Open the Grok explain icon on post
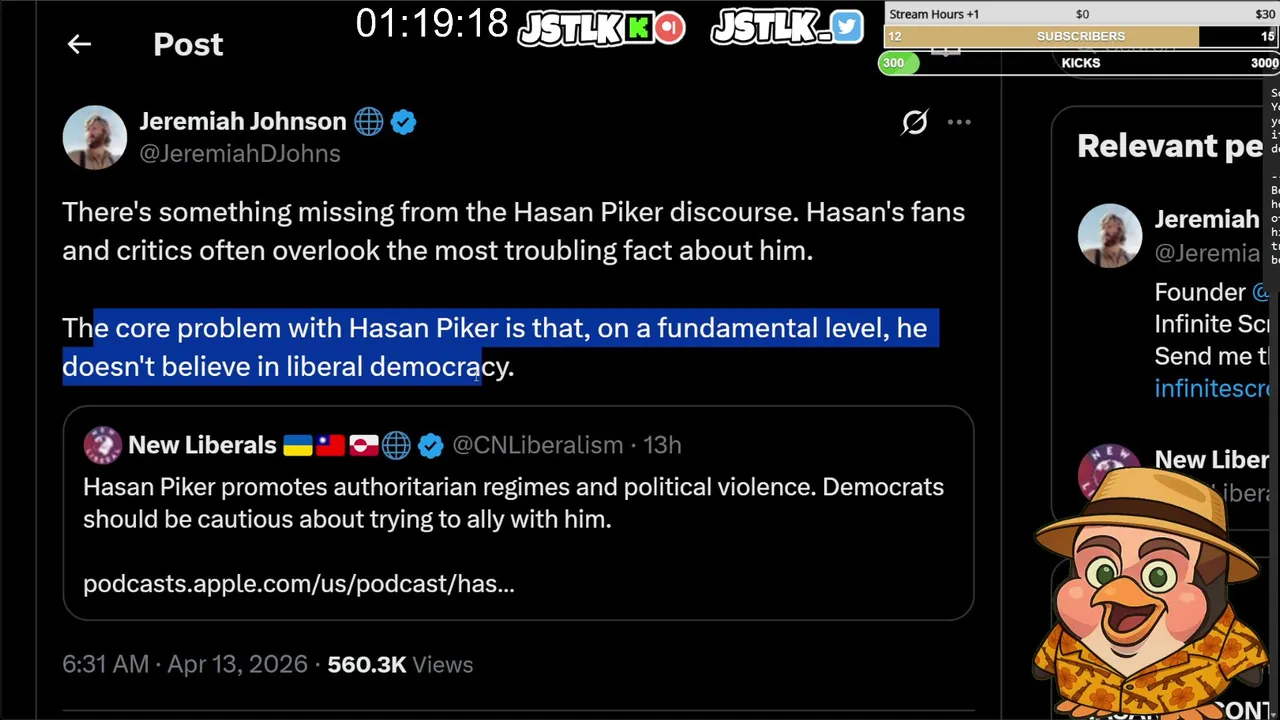Screen dimensions: 1280x720 (914, 122)
